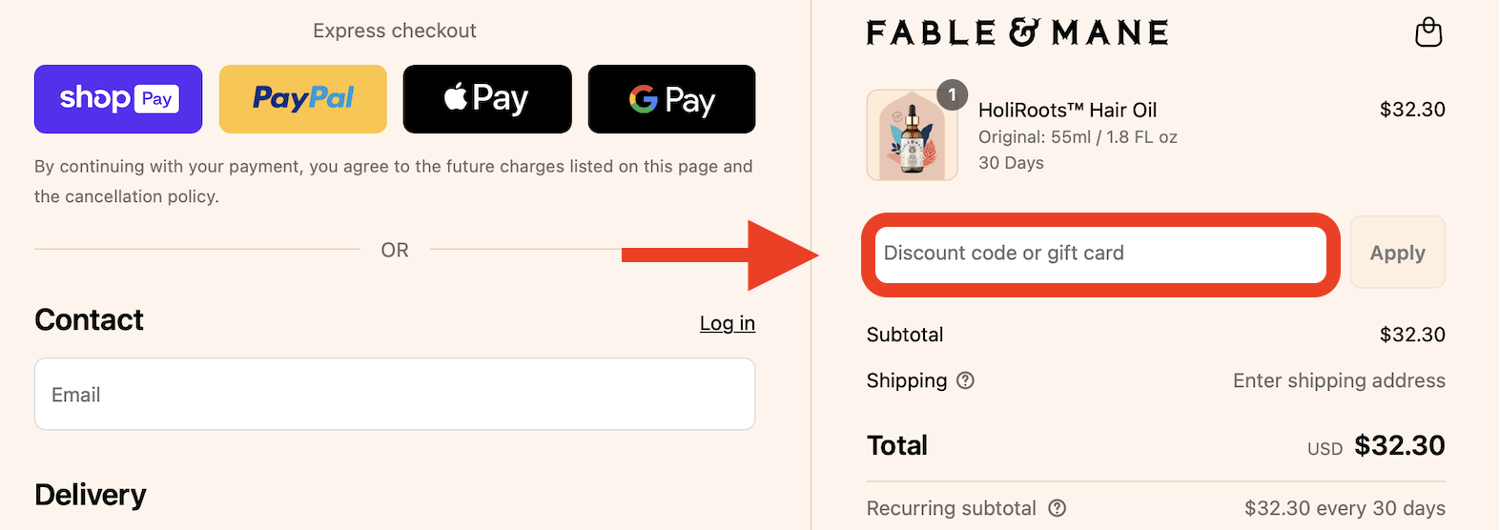Open the HoliRoots Hair Oil thumbnail
This screenshot has width=1500, height=530.
(x=911, y=136)
